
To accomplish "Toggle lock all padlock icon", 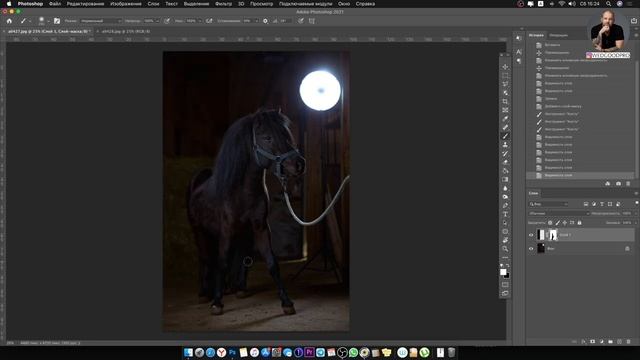I will (580, 223).
